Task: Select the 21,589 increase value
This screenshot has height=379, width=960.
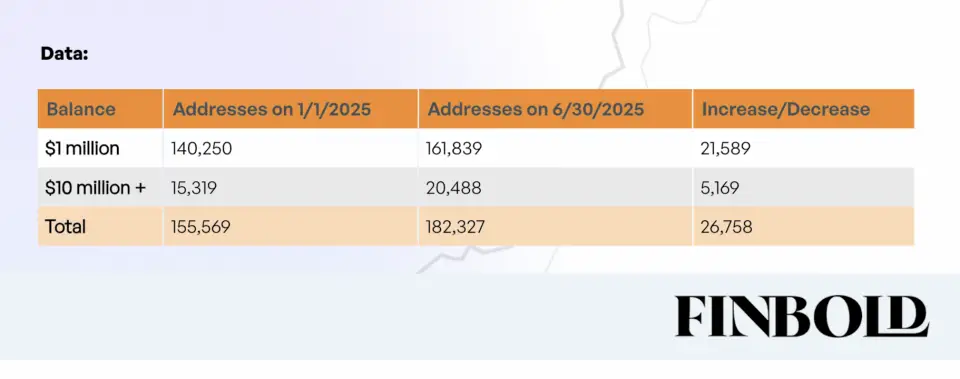Action: click(726, 148)
